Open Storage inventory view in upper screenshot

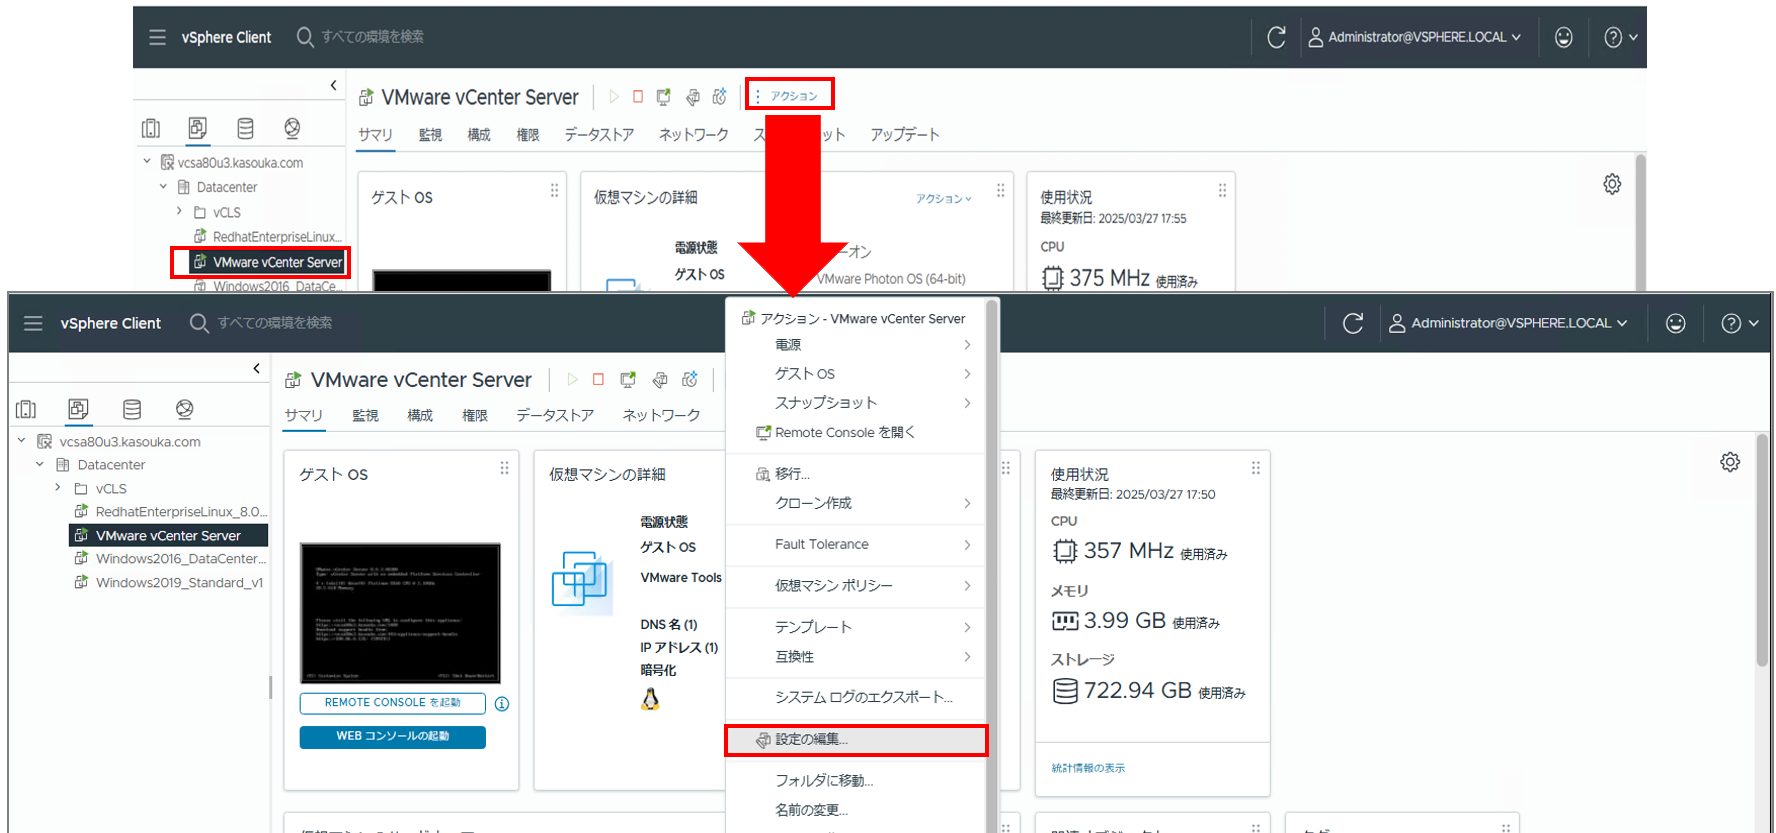[245, 128]
